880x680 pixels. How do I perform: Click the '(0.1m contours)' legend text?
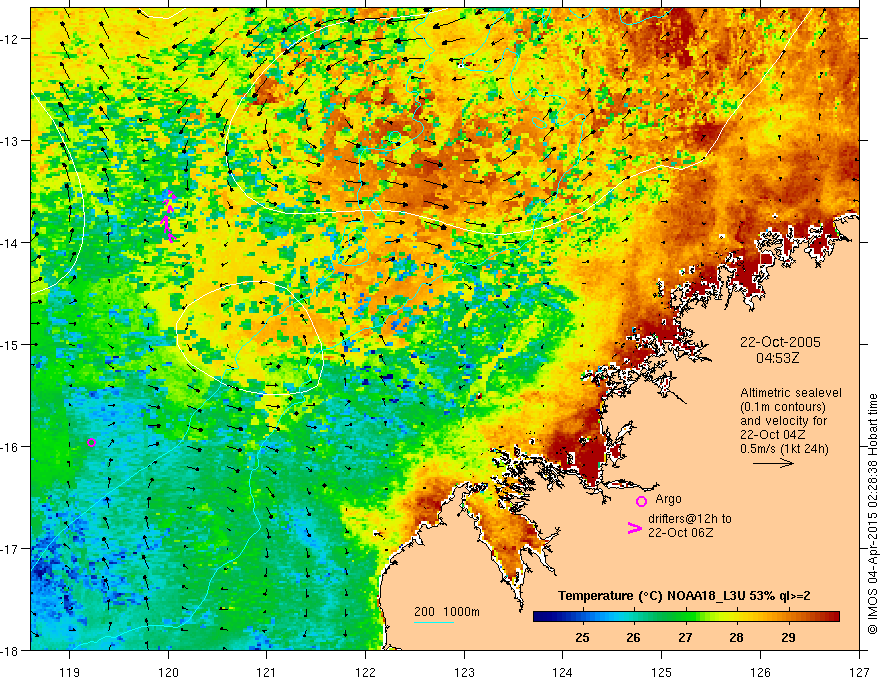click(783, 407)
